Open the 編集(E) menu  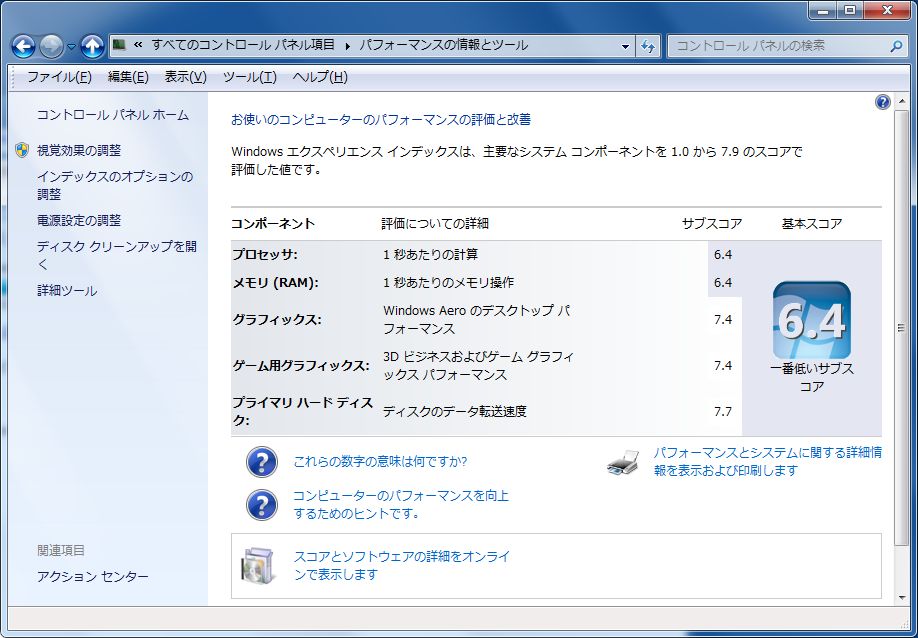point(128,77)
